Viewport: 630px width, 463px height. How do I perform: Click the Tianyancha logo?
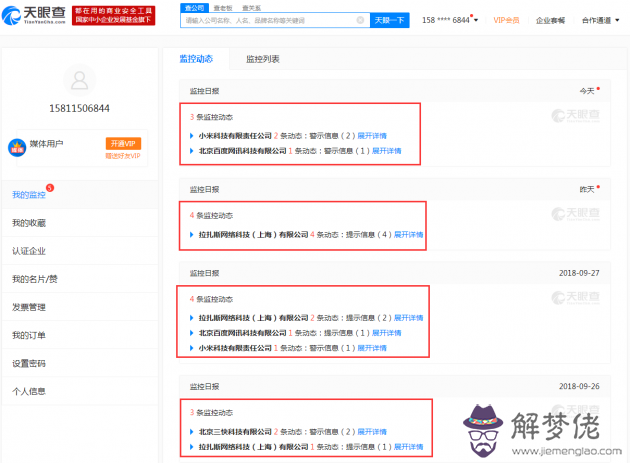pyautogui.click(x=34, y=15)
